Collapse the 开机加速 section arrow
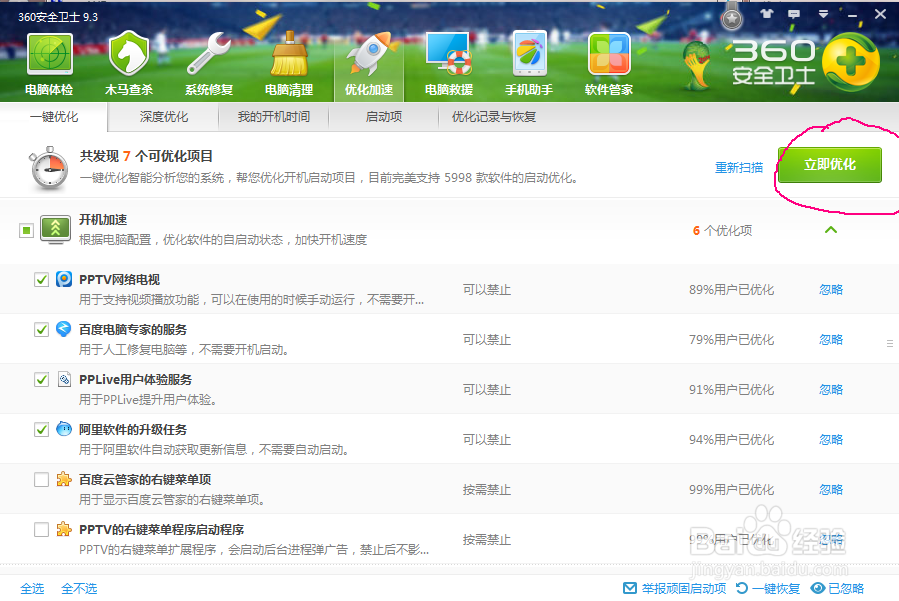 click(x=830, y=229)
